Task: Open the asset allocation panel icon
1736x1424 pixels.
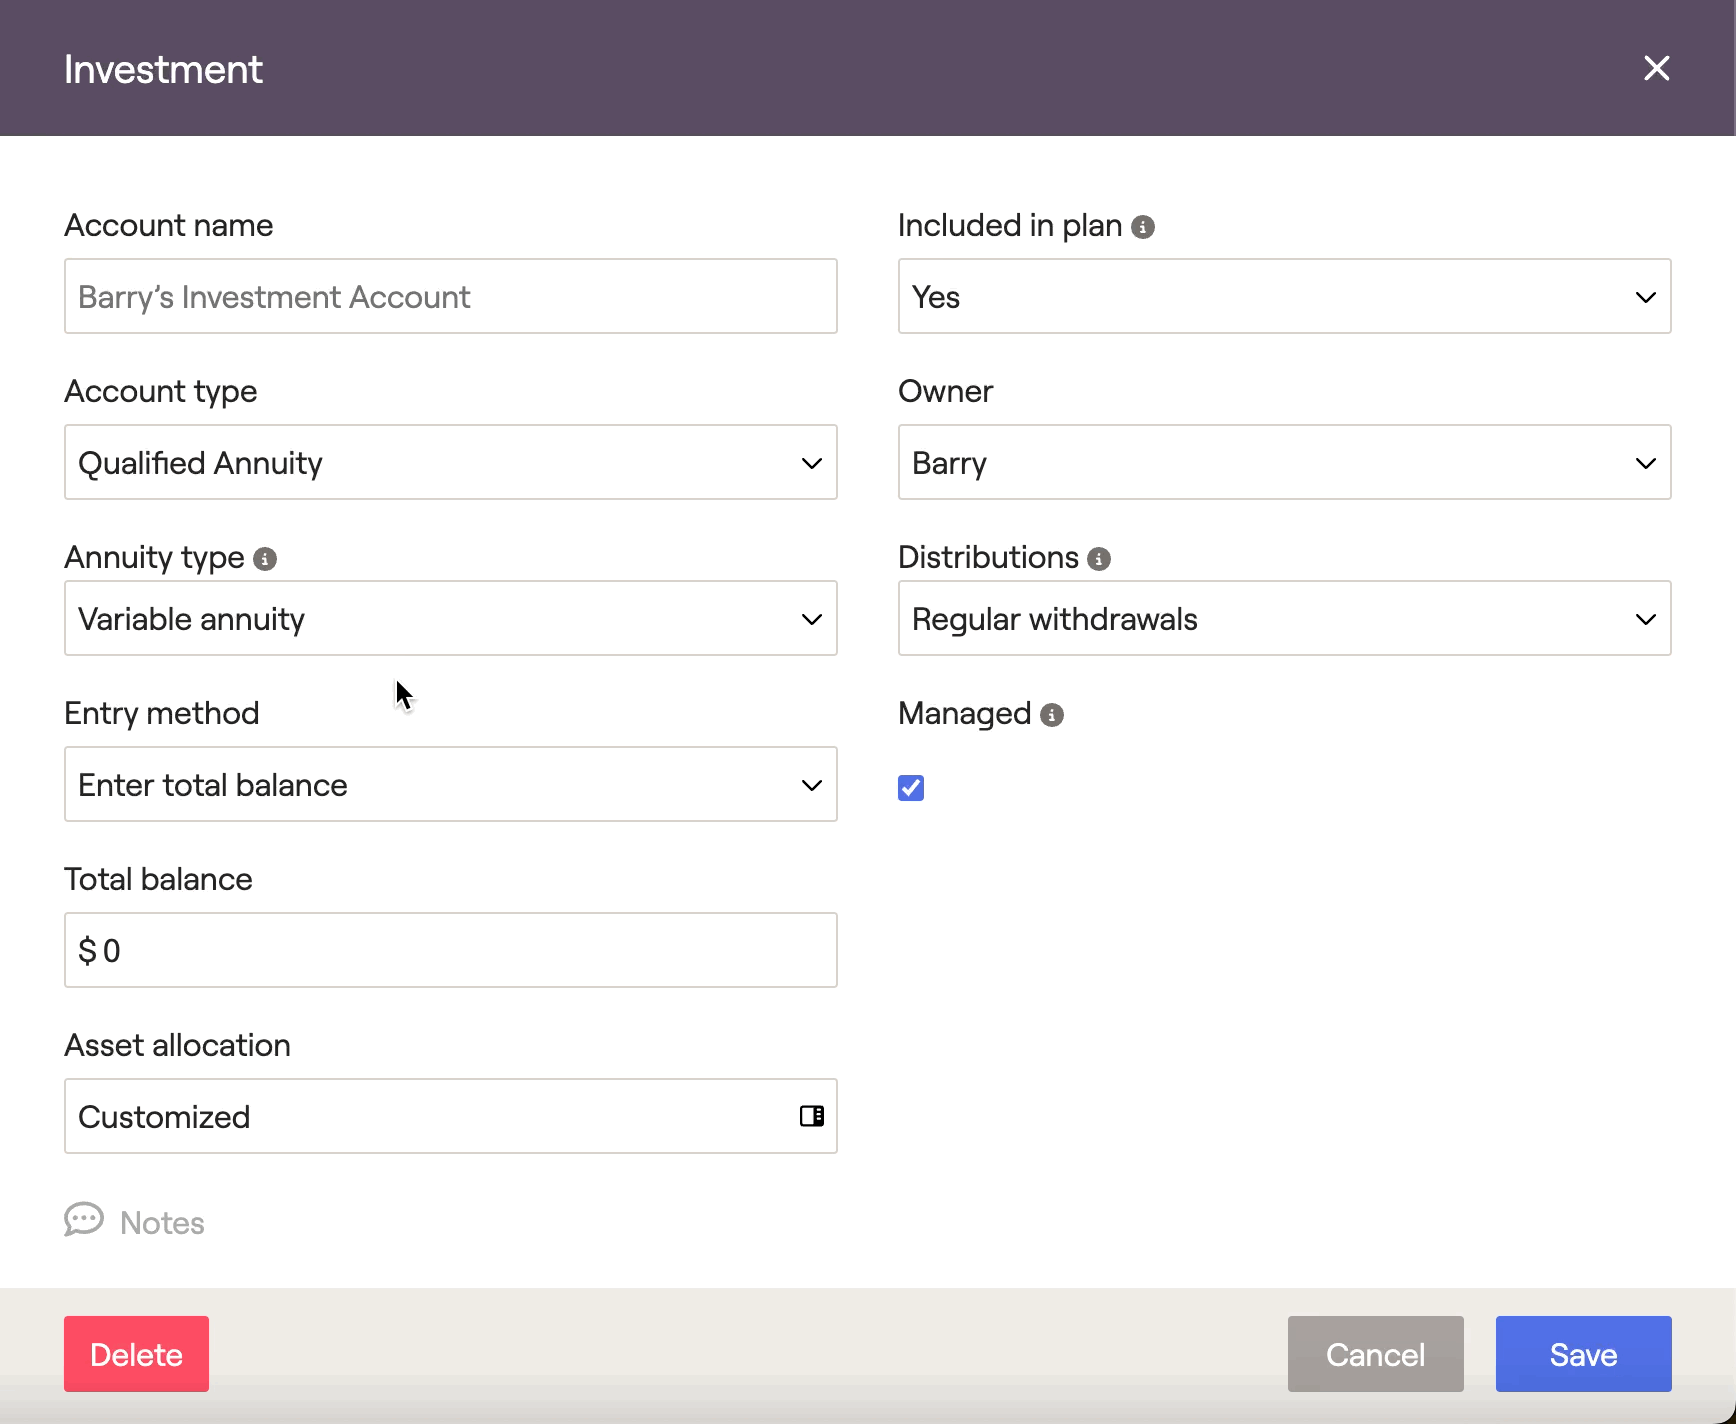Action: click(x=812, y=1116)
